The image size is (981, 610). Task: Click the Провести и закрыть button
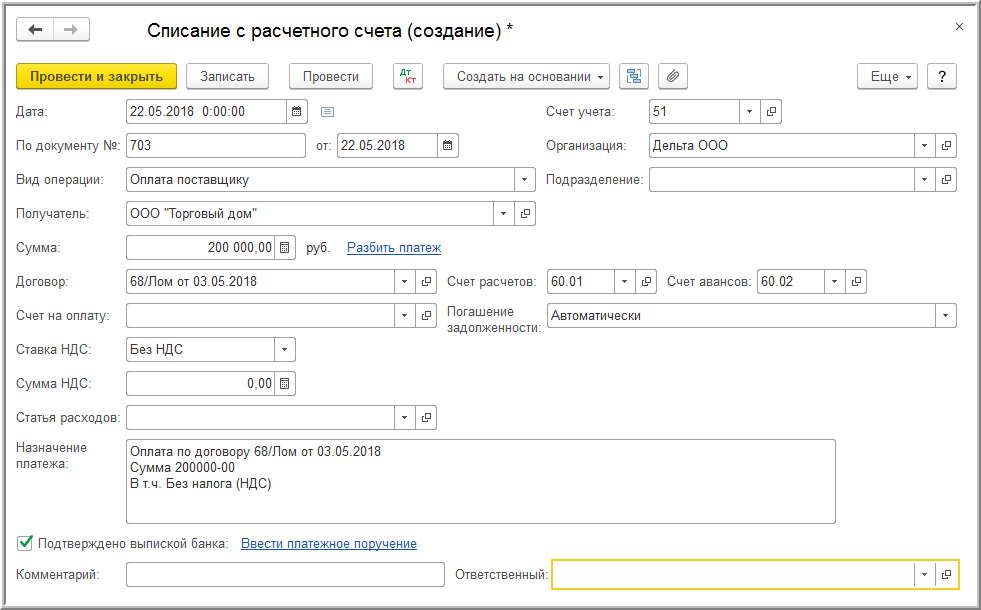pyautogui.click(x=96, y=76)
